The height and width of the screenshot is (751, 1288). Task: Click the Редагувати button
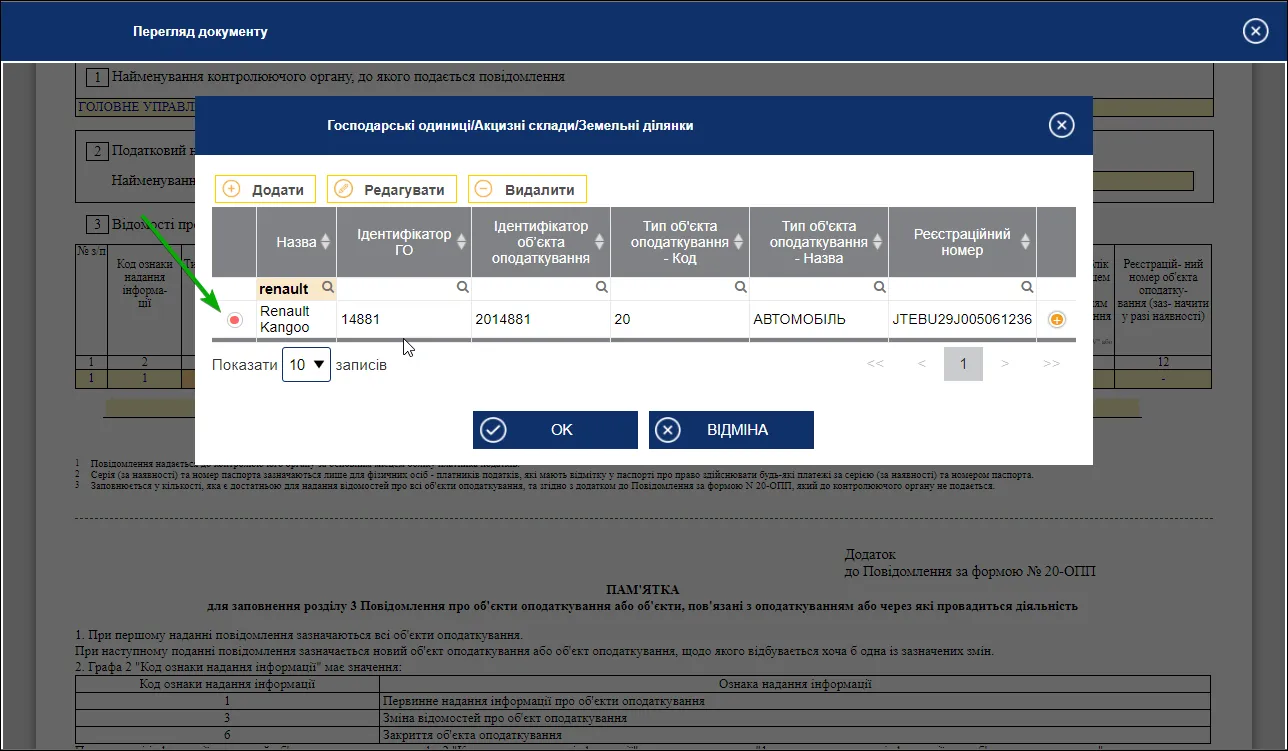click(392, 189)
